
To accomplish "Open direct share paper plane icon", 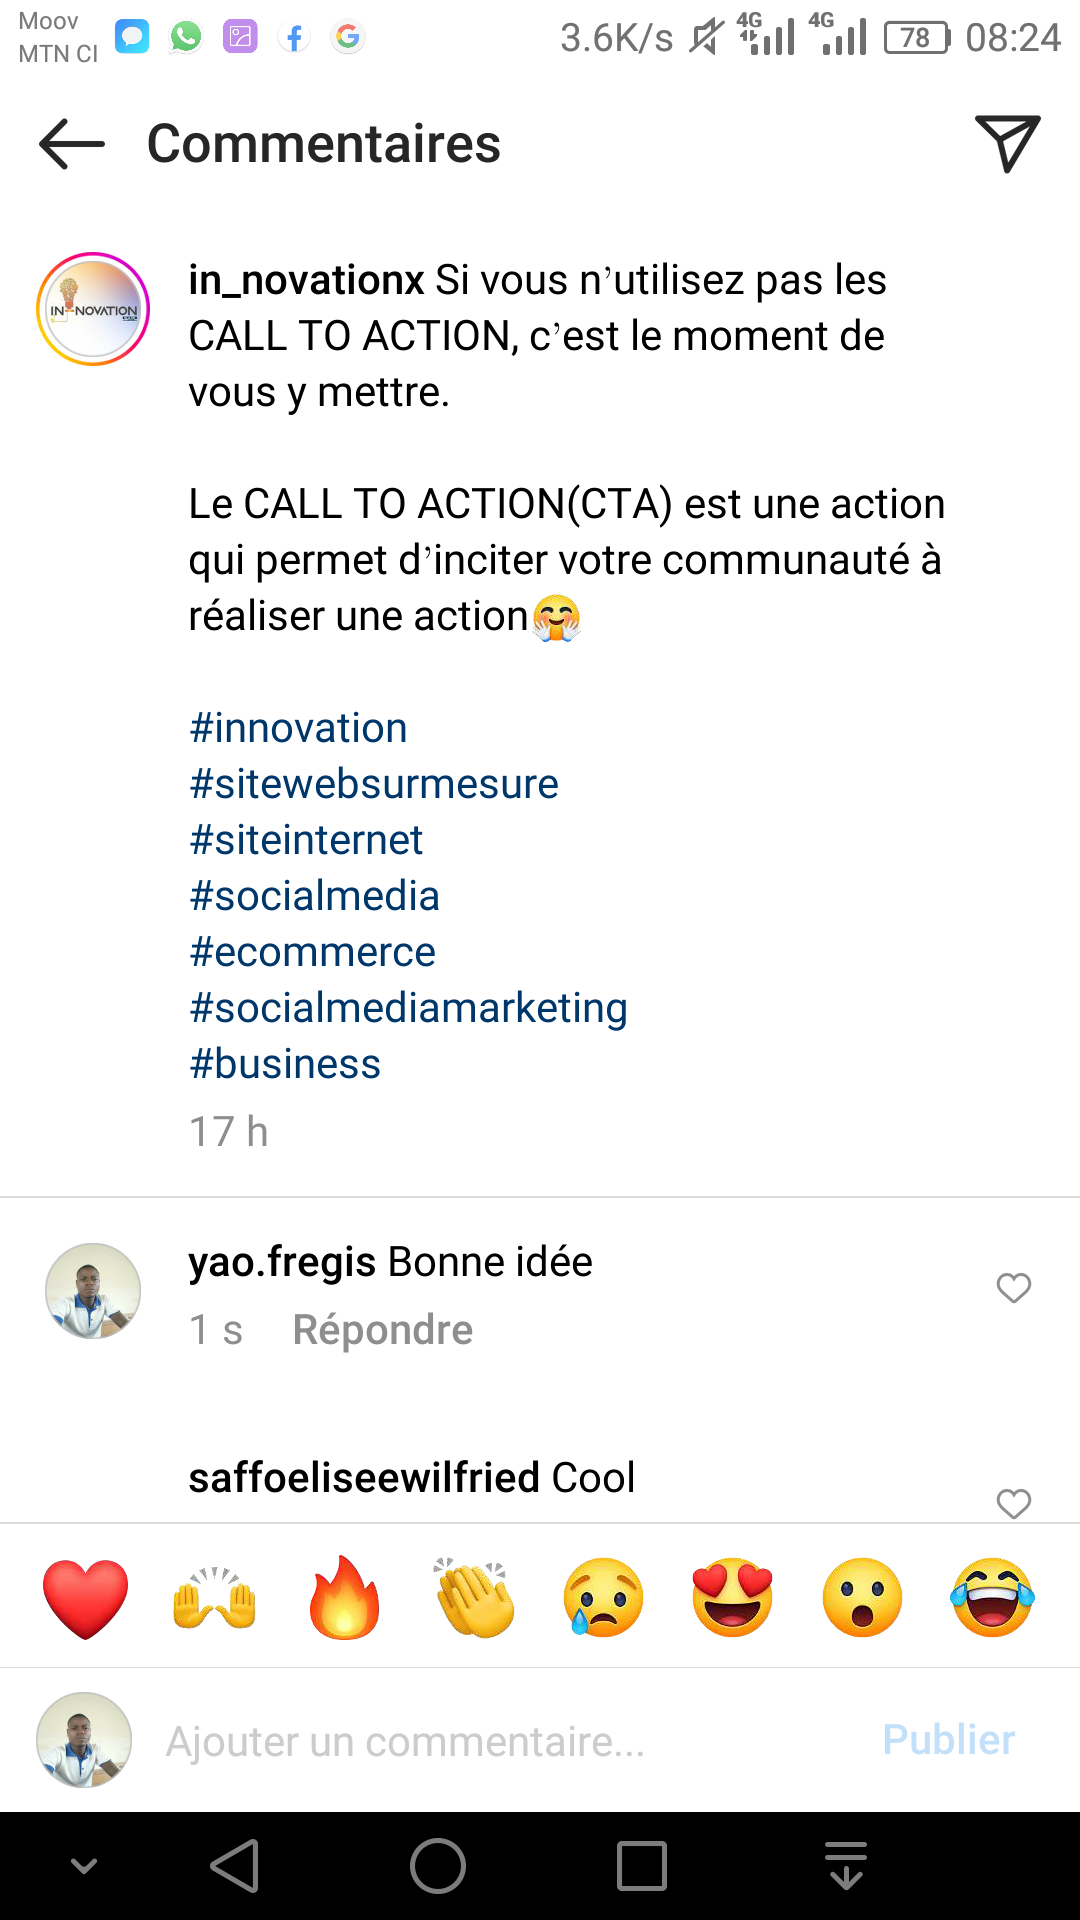I will (x=1007, y=143).
